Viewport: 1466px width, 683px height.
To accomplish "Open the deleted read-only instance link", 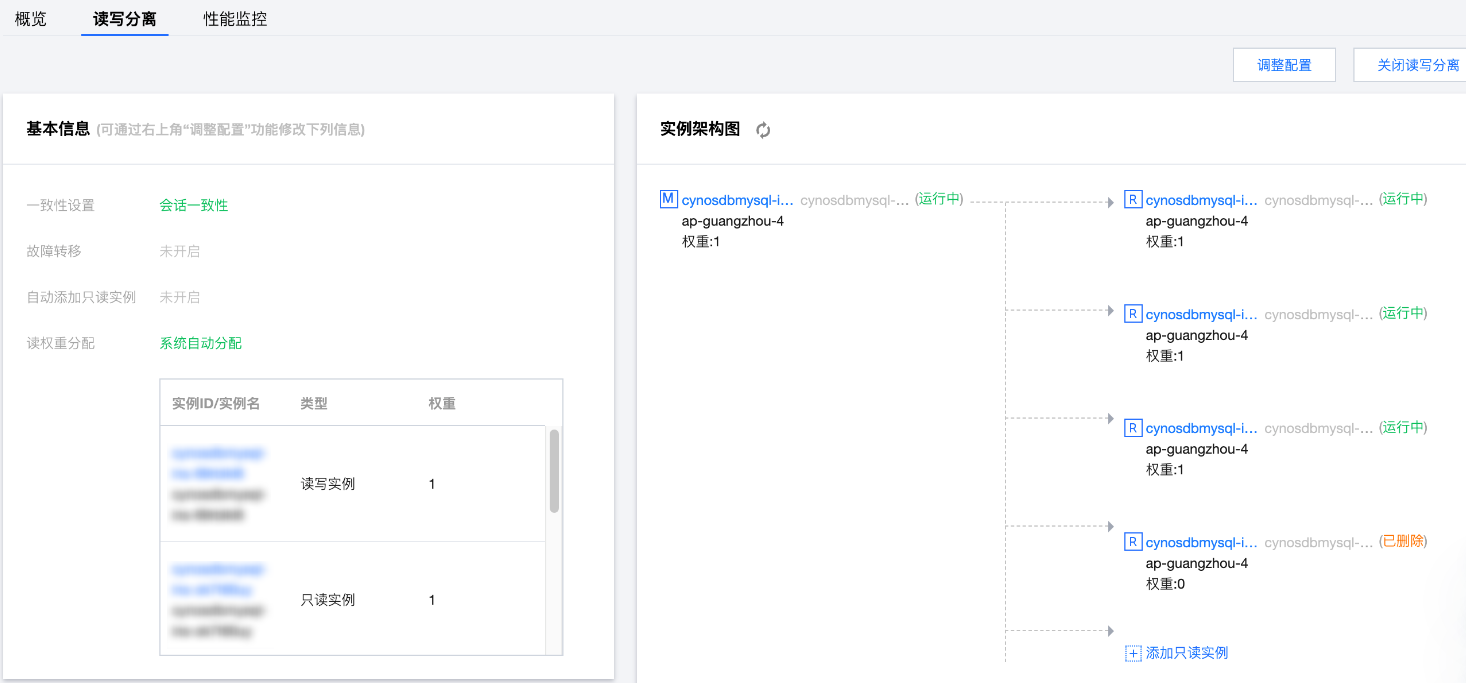I will (1202, 542).
